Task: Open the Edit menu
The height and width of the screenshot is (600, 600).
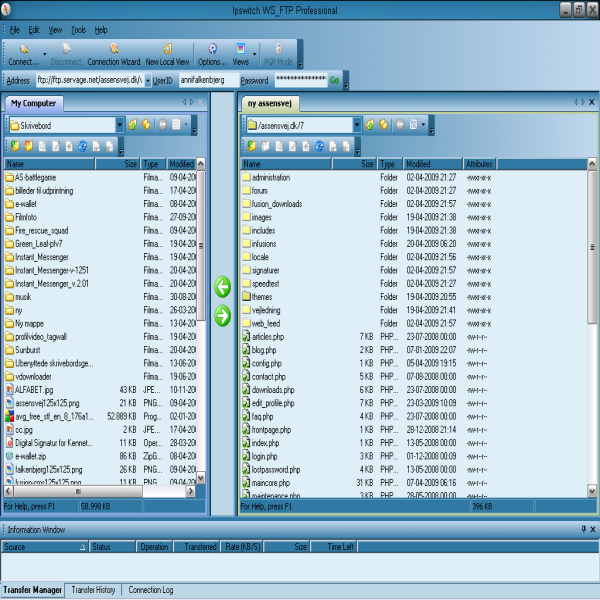Action: (34, 30)
